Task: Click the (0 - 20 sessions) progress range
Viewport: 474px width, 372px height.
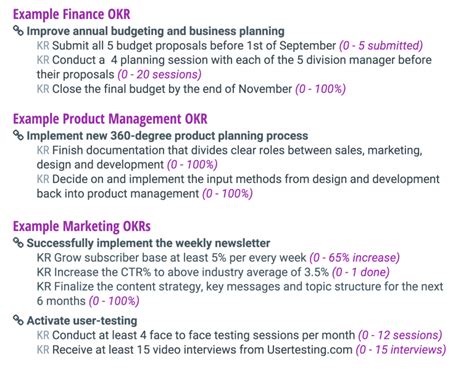Action: [x=159, y=74]
